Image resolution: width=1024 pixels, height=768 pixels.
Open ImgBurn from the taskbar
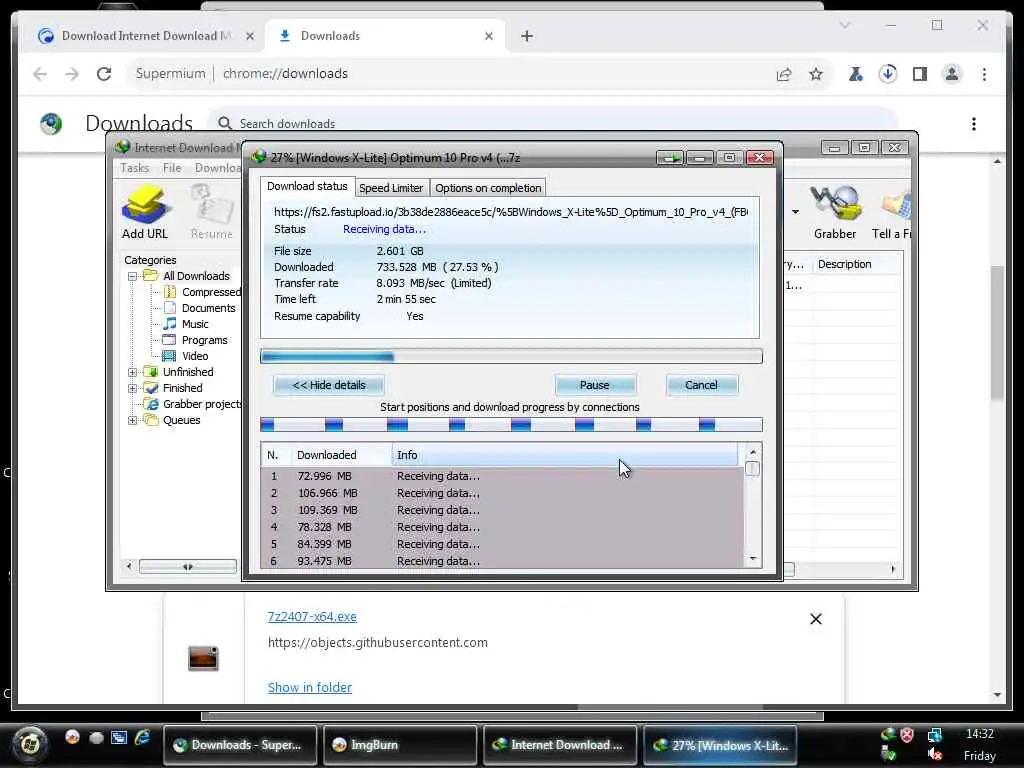400,744
